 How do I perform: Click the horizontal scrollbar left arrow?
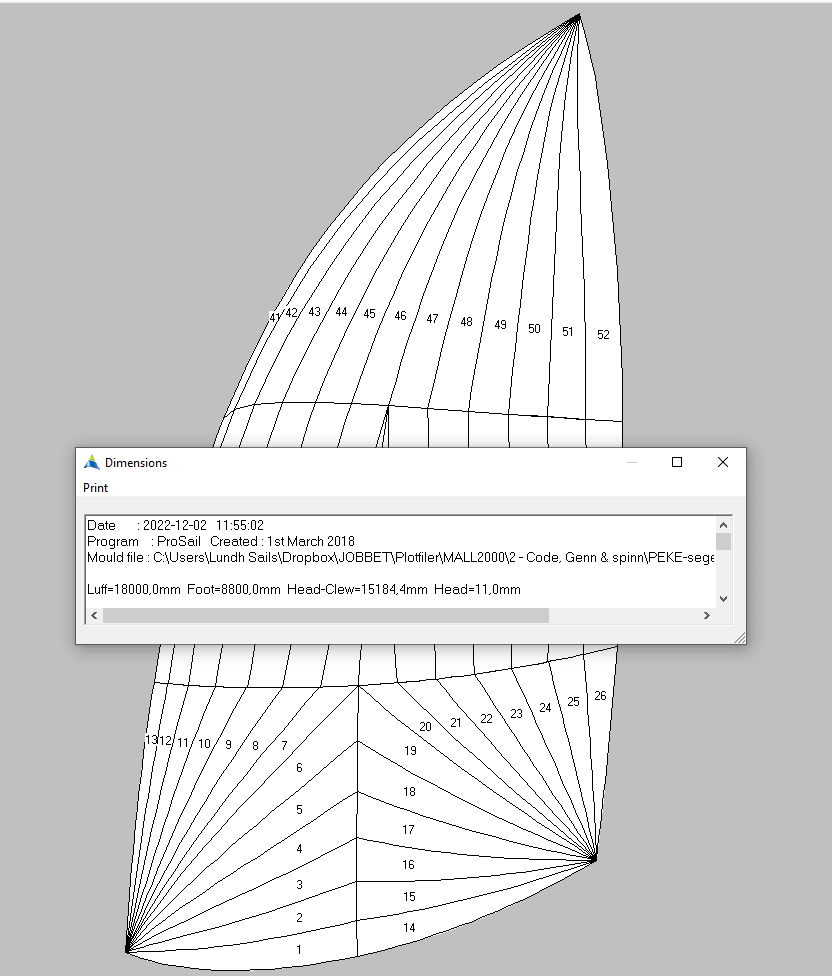(95, 616)
